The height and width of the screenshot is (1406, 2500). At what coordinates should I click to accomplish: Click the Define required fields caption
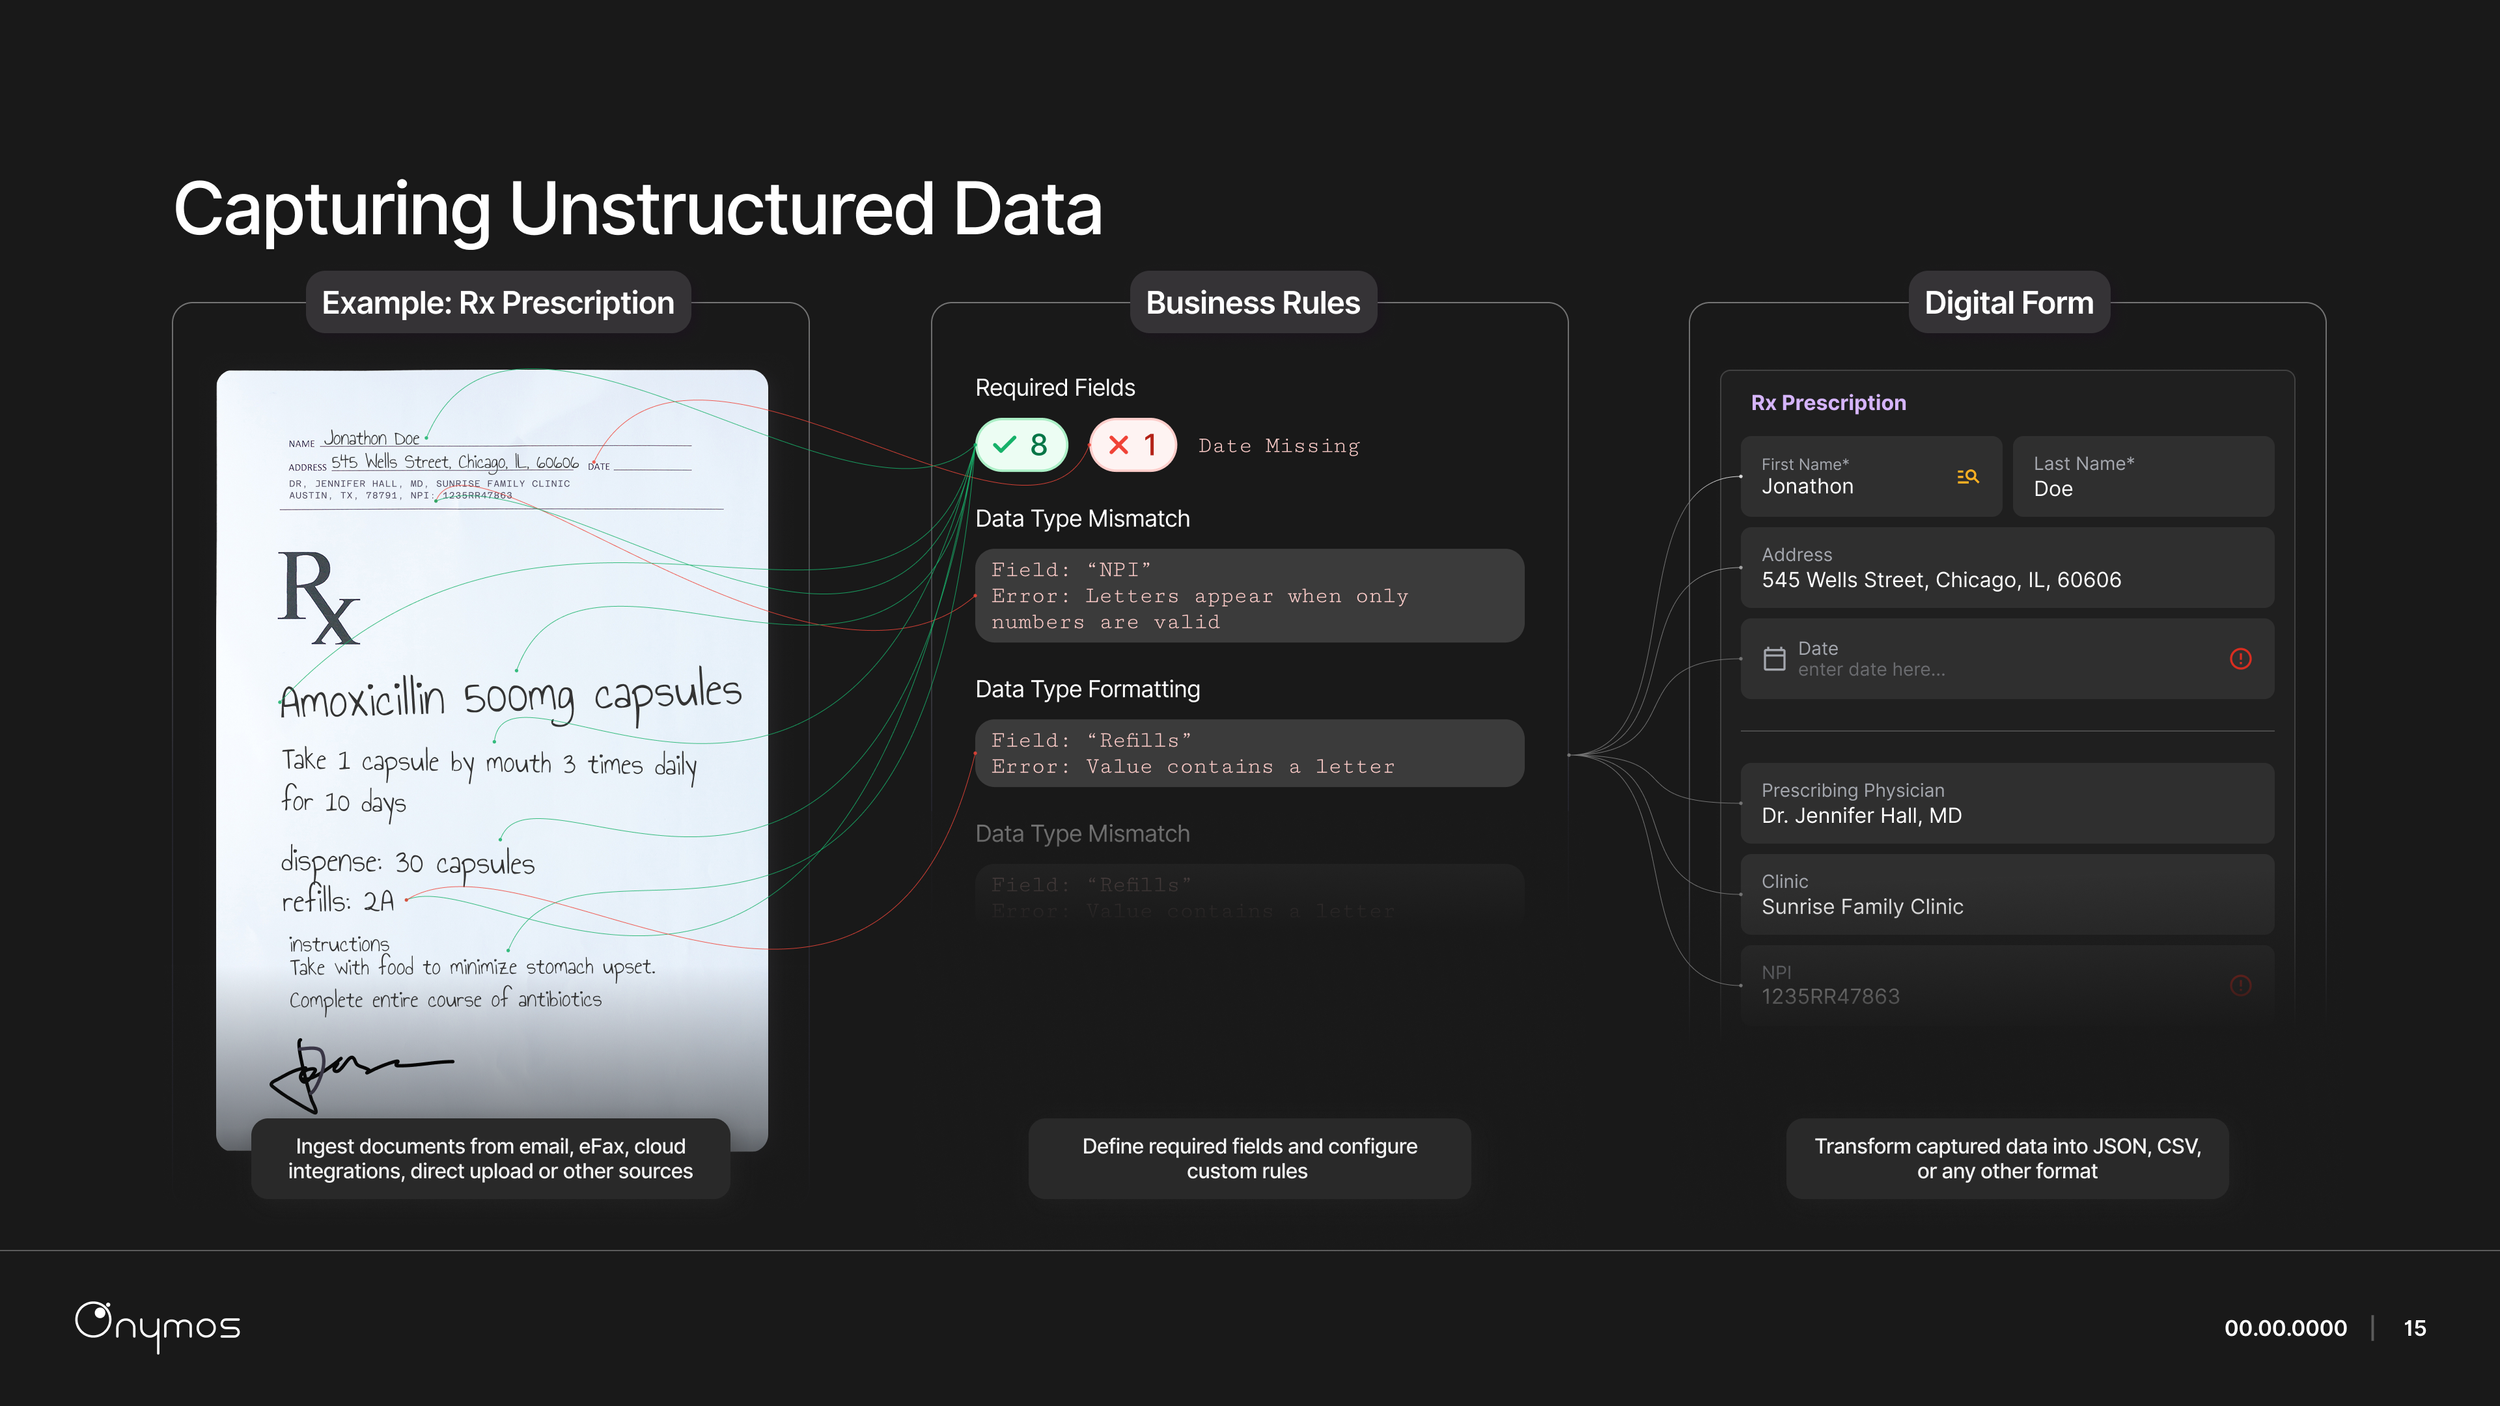pos(1249,1159)
